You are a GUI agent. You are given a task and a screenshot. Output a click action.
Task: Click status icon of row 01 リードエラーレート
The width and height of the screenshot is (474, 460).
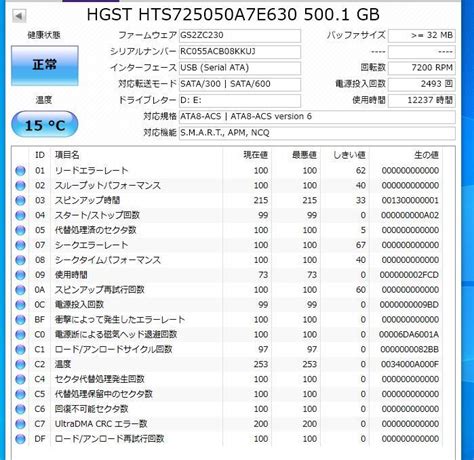20,171
